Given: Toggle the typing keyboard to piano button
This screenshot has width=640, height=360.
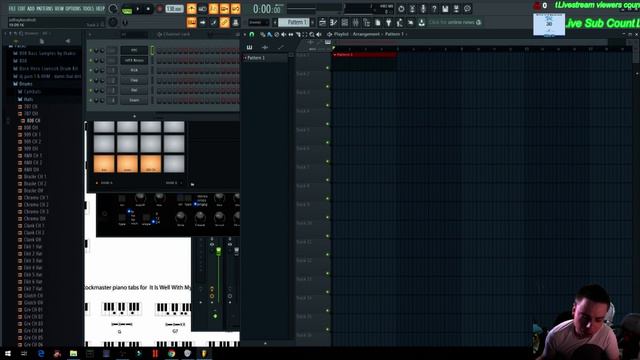Looking at the screenshot, I should (191, 22).
